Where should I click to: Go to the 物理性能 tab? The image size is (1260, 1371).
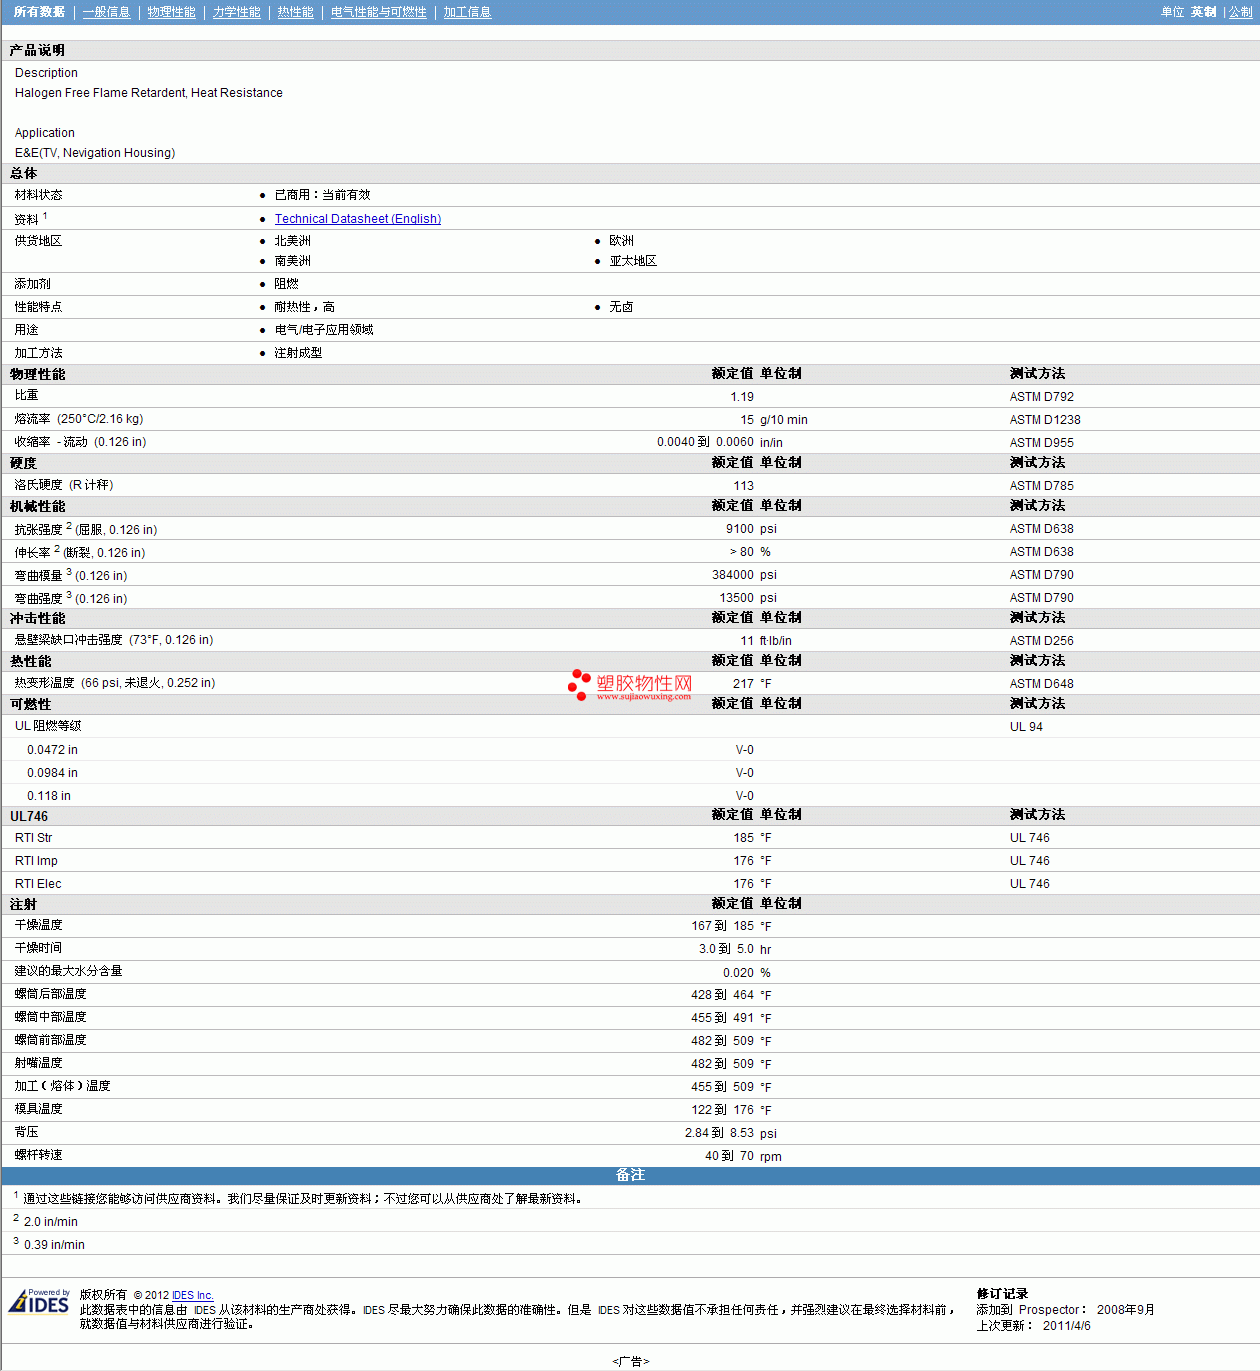(x=171, y=12)
